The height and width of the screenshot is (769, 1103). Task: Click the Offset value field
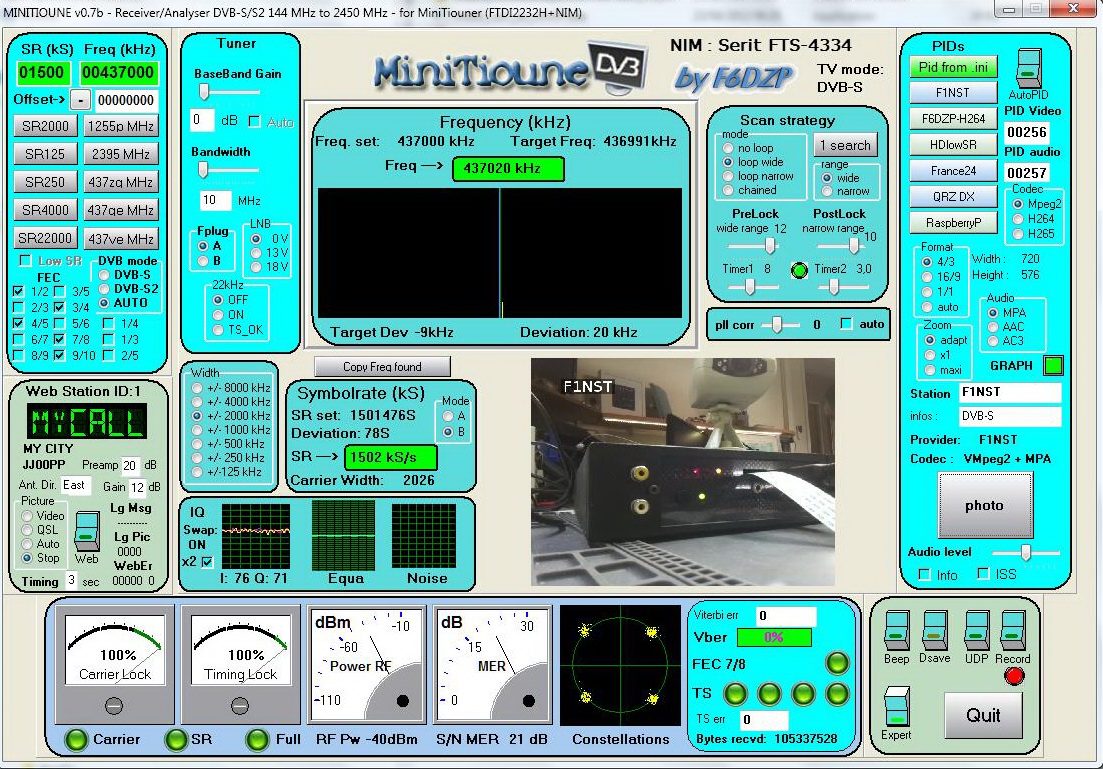point(126,101)
